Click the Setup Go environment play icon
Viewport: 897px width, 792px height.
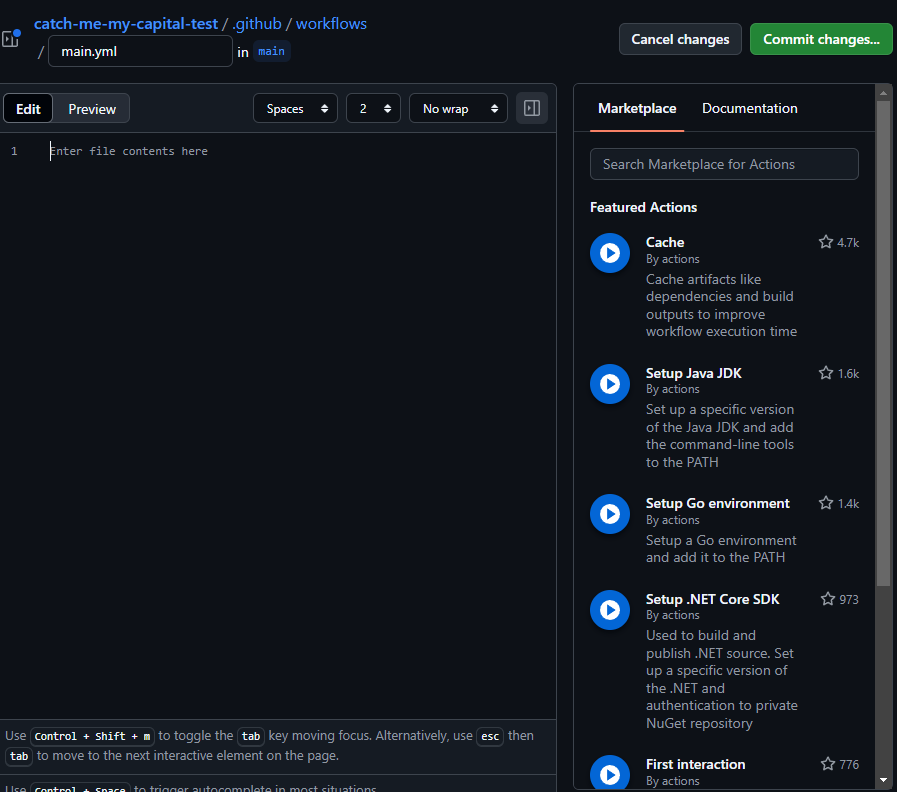pos(610,514)
